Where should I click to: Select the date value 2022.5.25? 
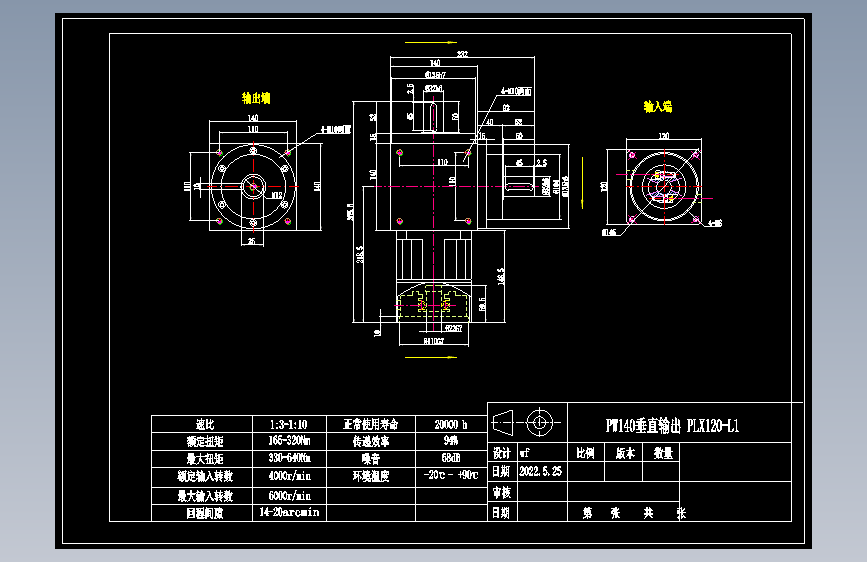(x=540, y=471)
